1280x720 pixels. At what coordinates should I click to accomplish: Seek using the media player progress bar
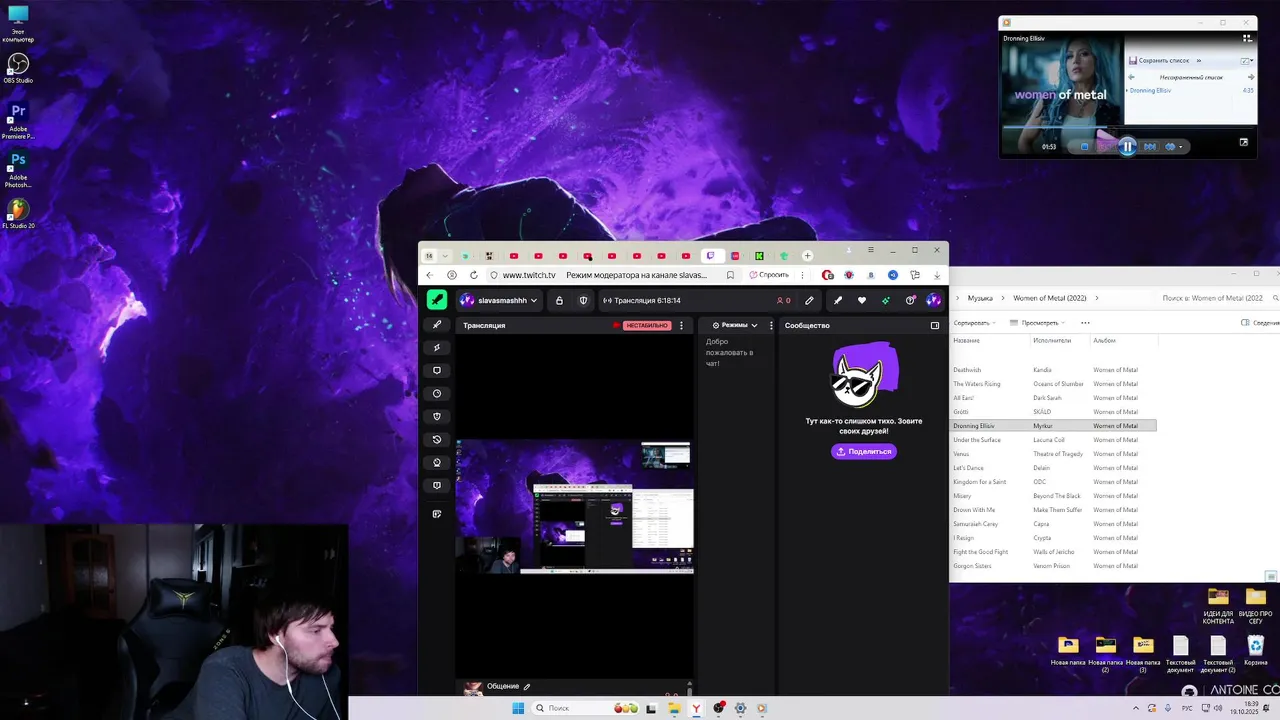pos(1127,127)
